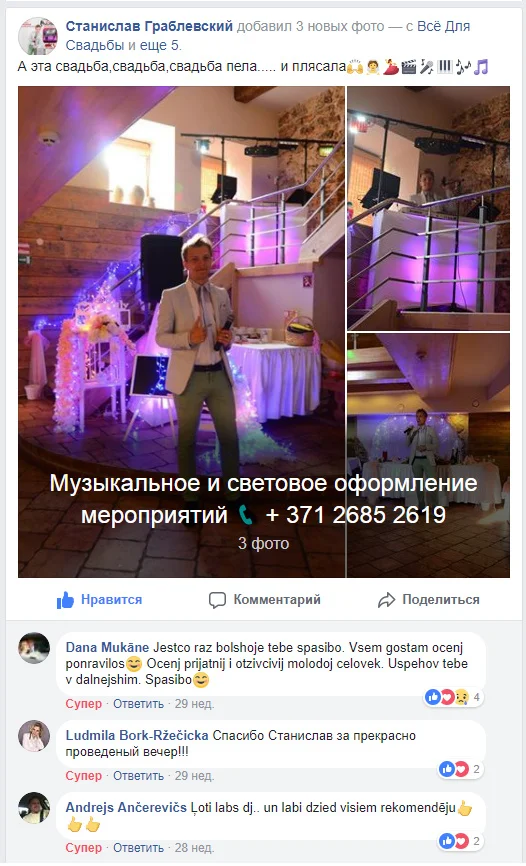
Task: Open the bottom-right banquet hall photo
Action: 428,455
